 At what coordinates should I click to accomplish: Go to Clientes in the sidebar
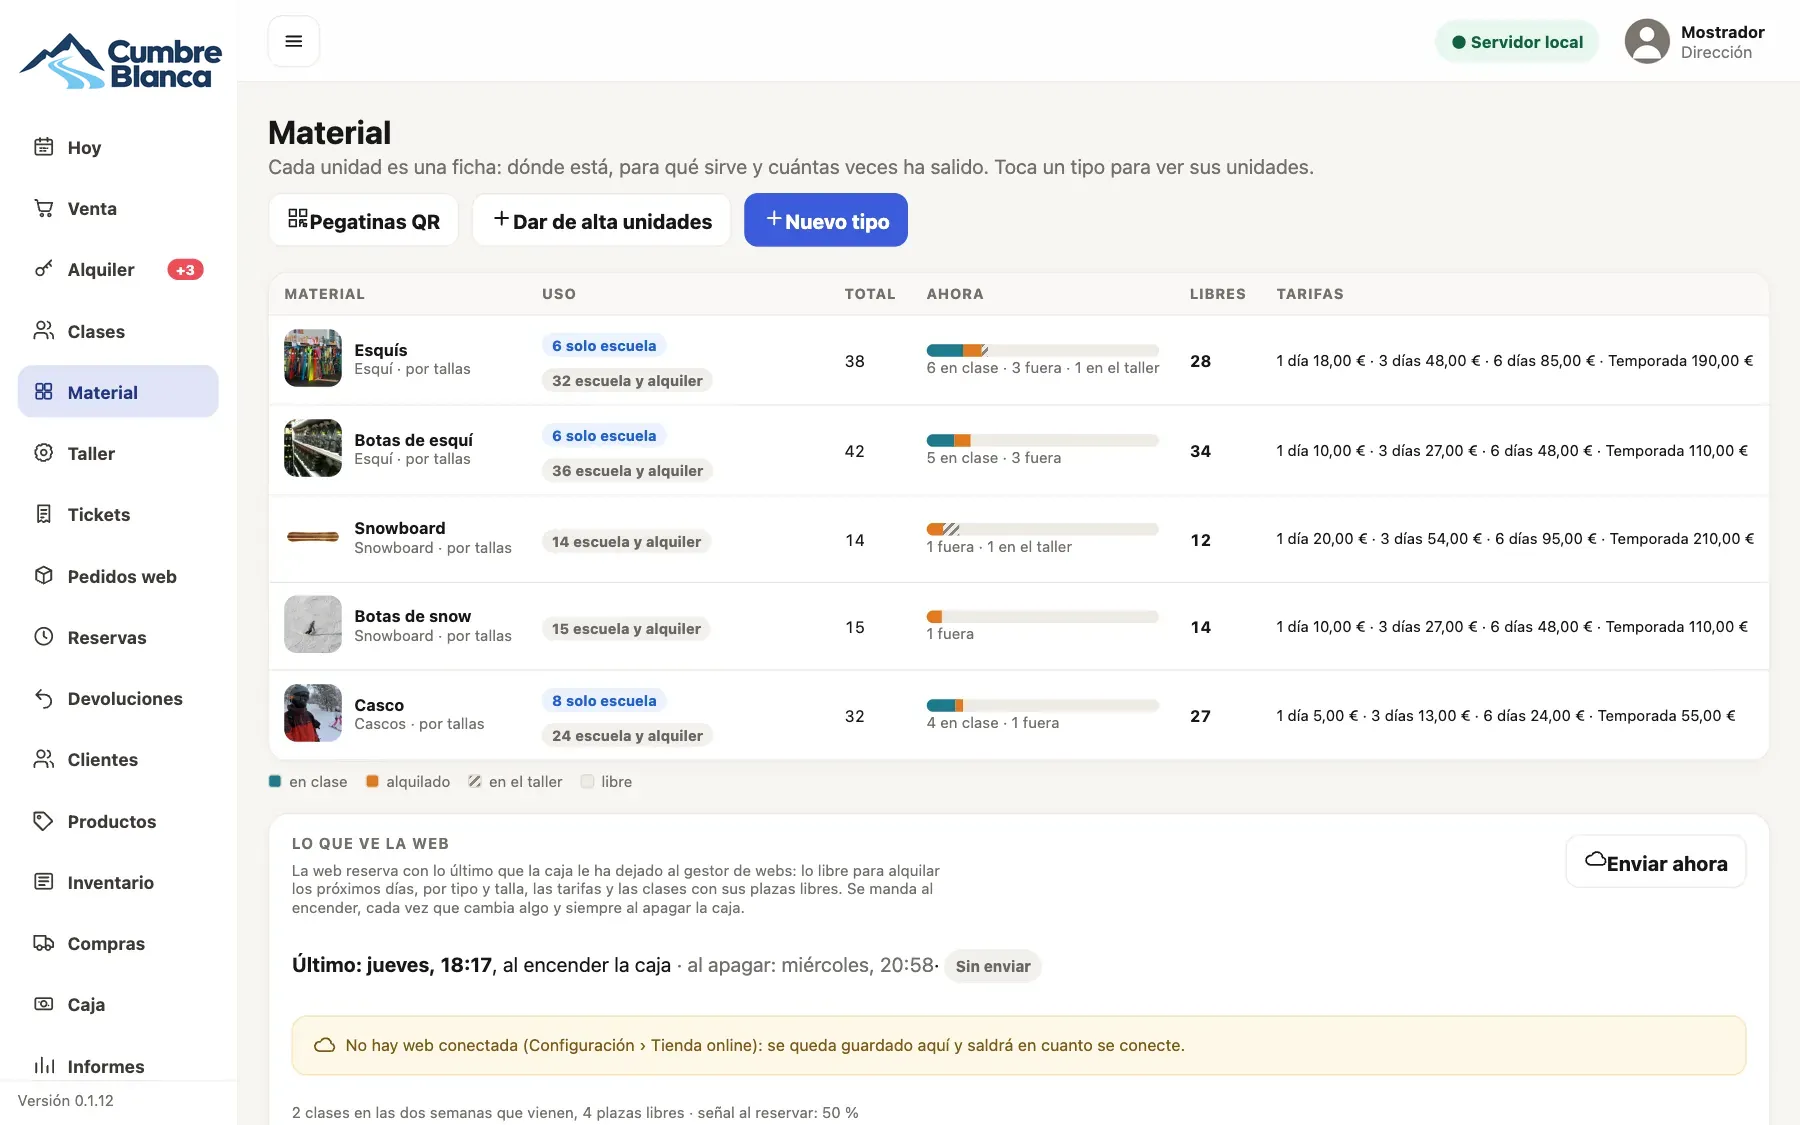coord(118,759)
